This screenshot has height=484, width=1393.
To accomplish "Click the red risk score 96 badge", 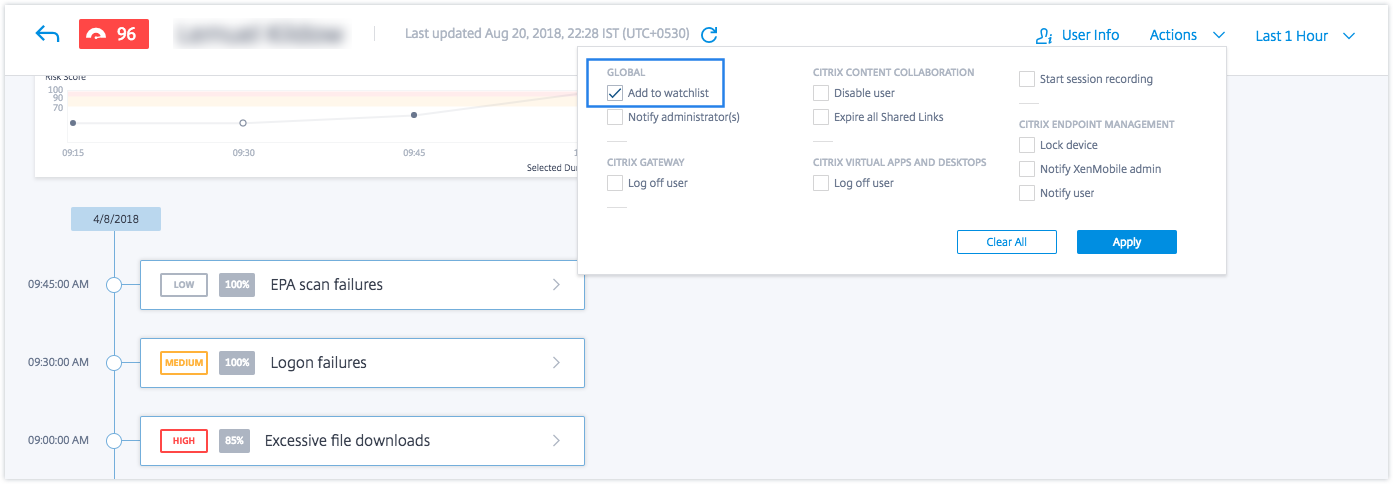I will (x=113, y=34).
